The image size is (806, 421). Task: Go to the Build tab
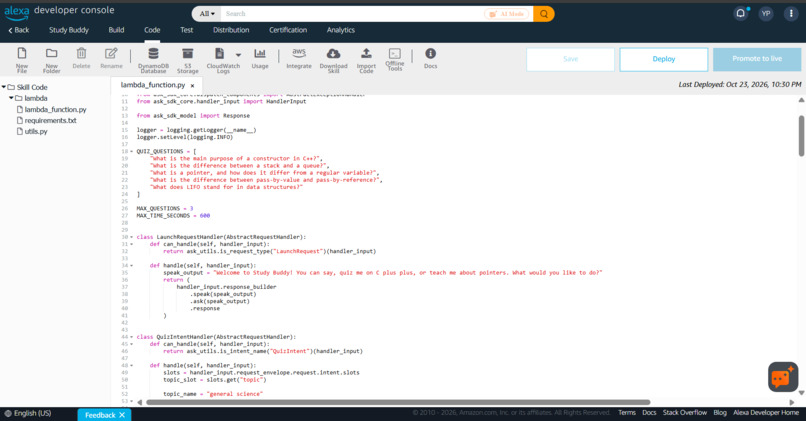click(116, 30)
